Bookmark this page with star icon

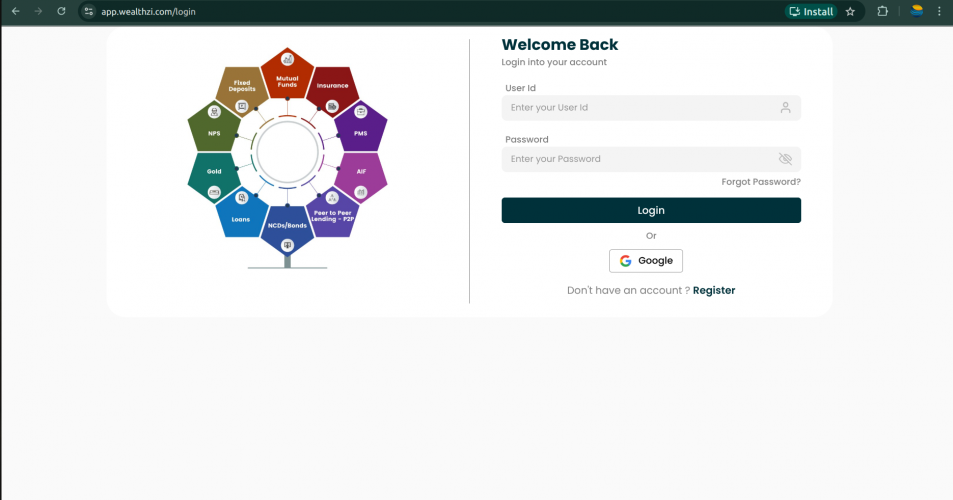(x=850, y=12)
